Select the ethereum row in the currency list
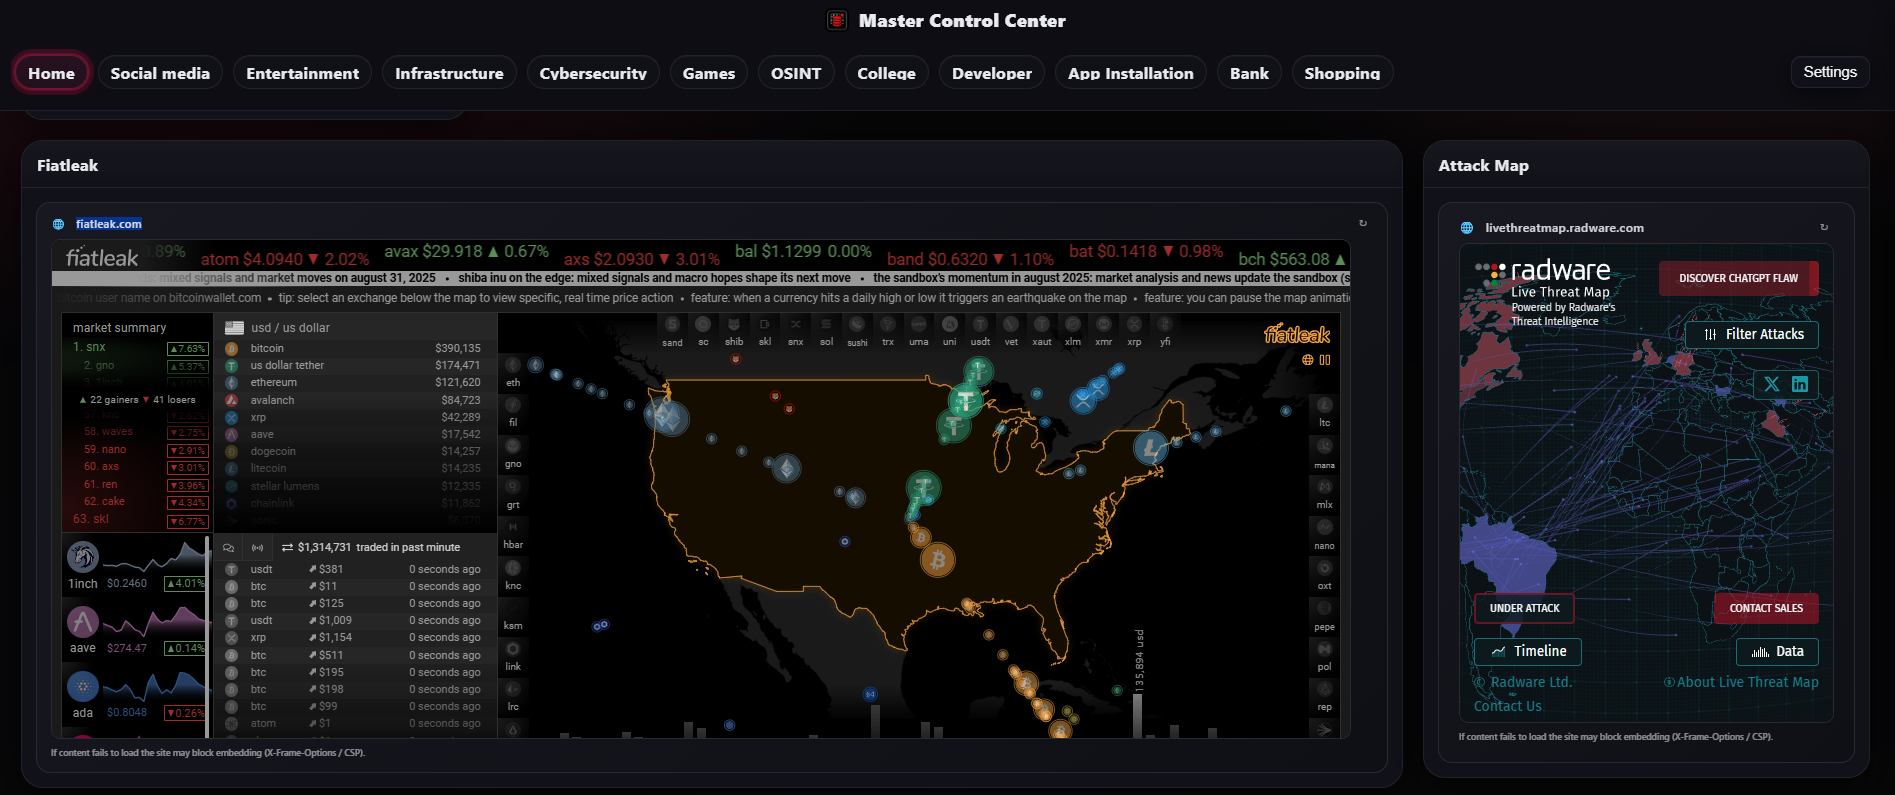 coord(355,382)
